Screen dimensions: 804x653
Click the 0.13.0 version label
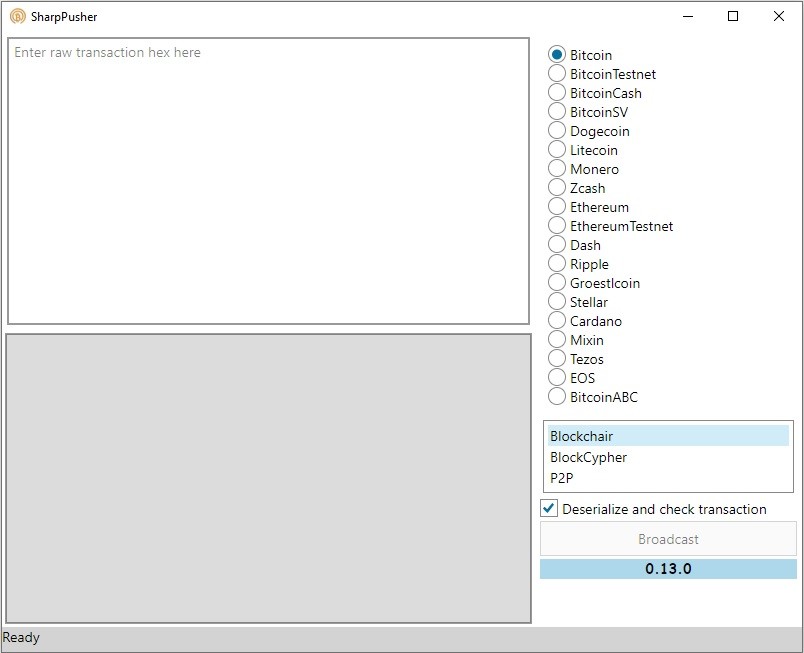coord(668,568)
